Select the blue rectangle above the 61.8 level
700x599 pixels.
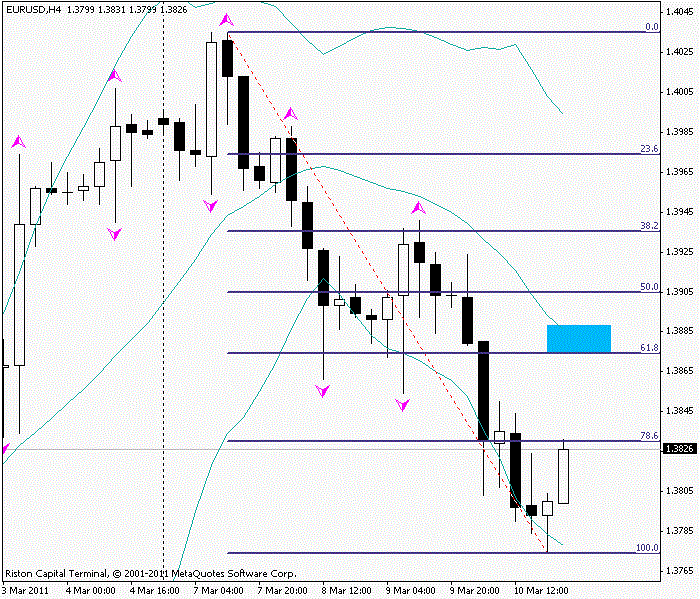579,338
